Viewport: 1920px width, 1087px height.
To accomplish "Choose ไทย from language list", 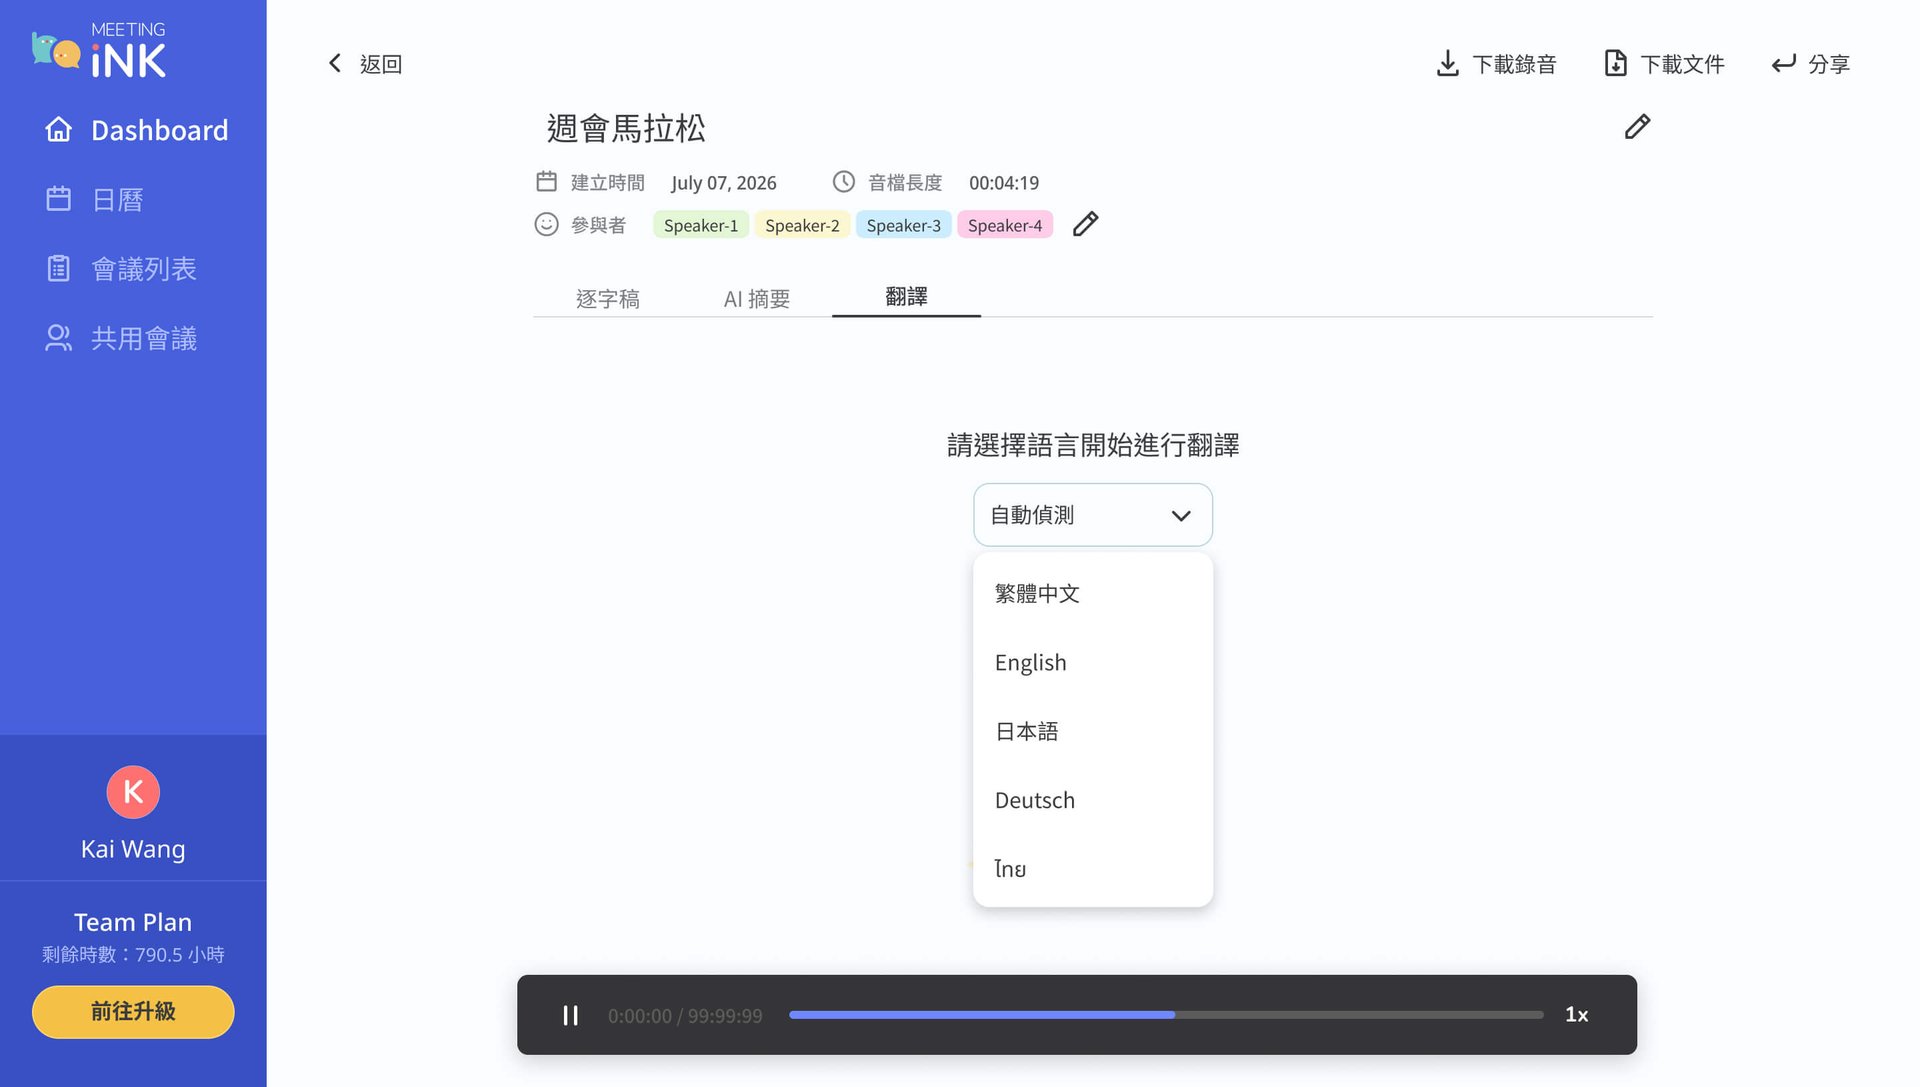I will pyautogui.click(x=1093, y=869).
